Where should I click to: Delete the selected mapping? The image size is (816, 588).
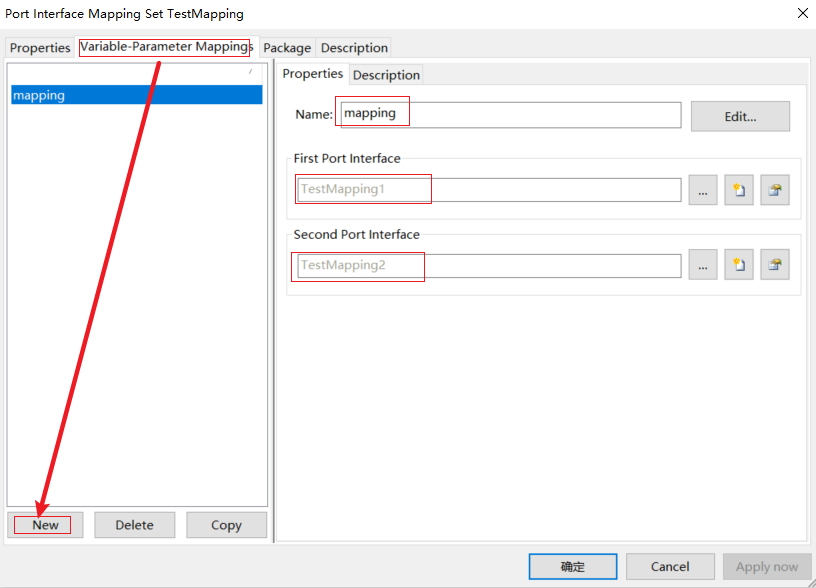pyautogui.click(x=134, y=524)
